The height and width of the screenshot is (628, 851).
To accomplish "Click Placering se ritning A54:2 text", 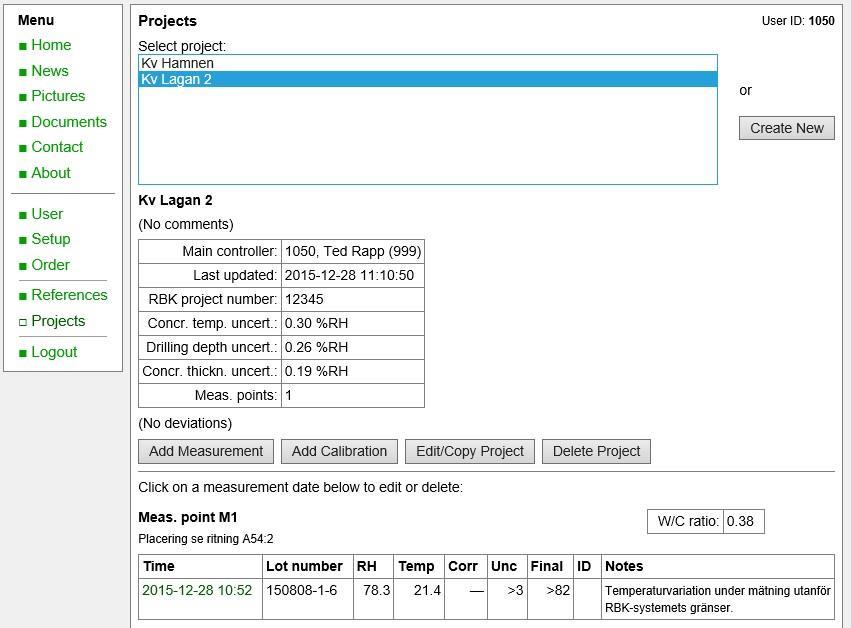I will pyautogui.click(x=206, y=539).
